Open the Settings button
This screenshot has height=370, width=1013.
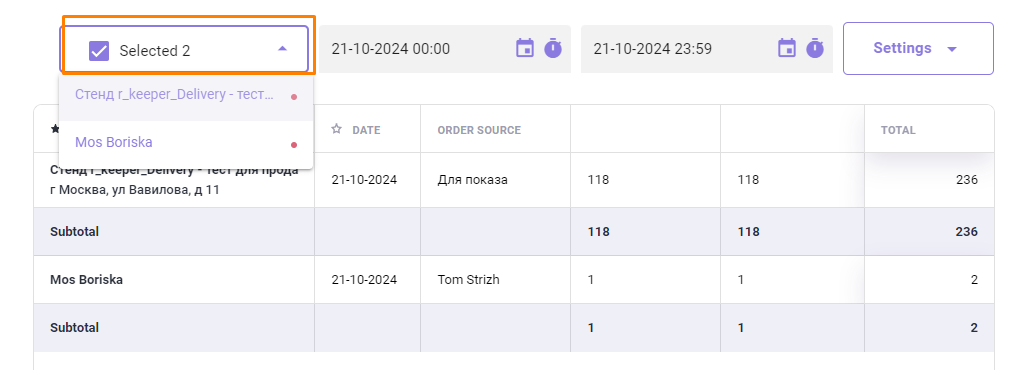[x=918, y=48]
